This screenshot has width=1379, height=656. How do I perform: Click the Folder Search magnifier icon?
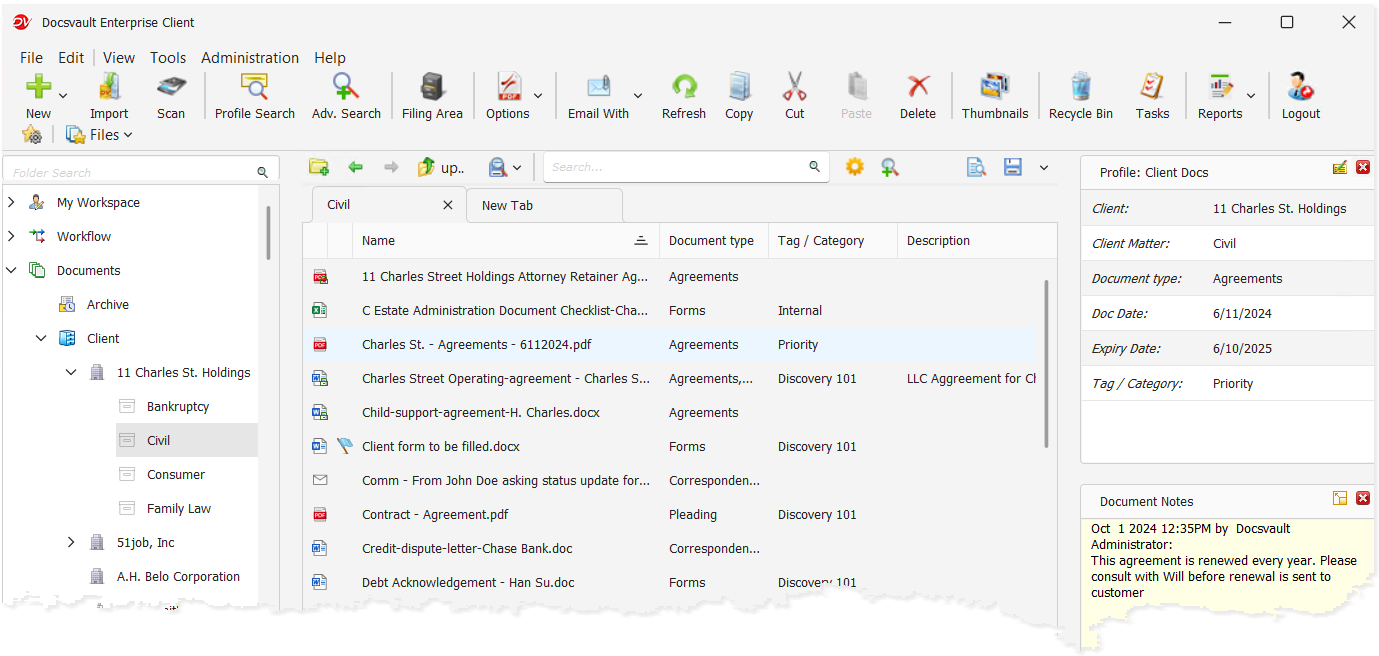pos(262,173)
